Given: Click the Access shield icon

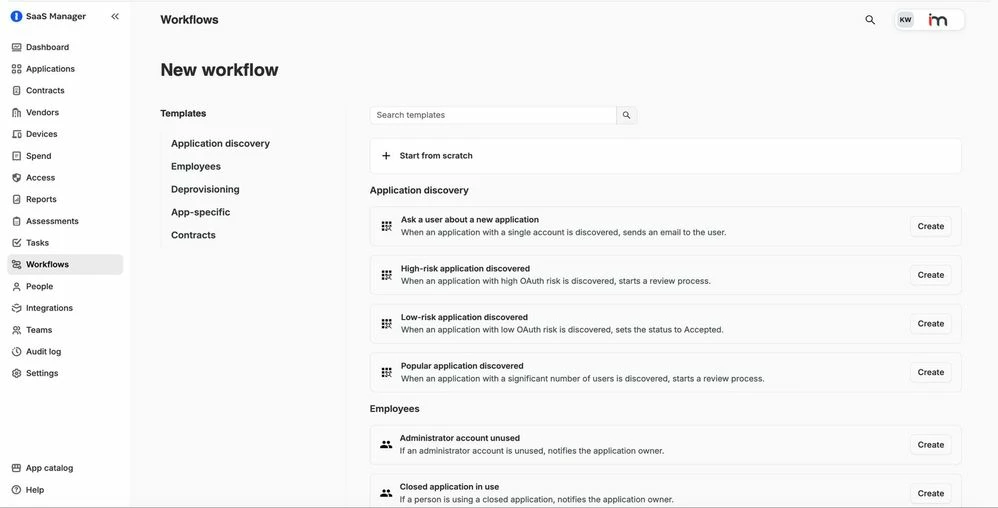Looking at the screenshot, I should [17, 178].
